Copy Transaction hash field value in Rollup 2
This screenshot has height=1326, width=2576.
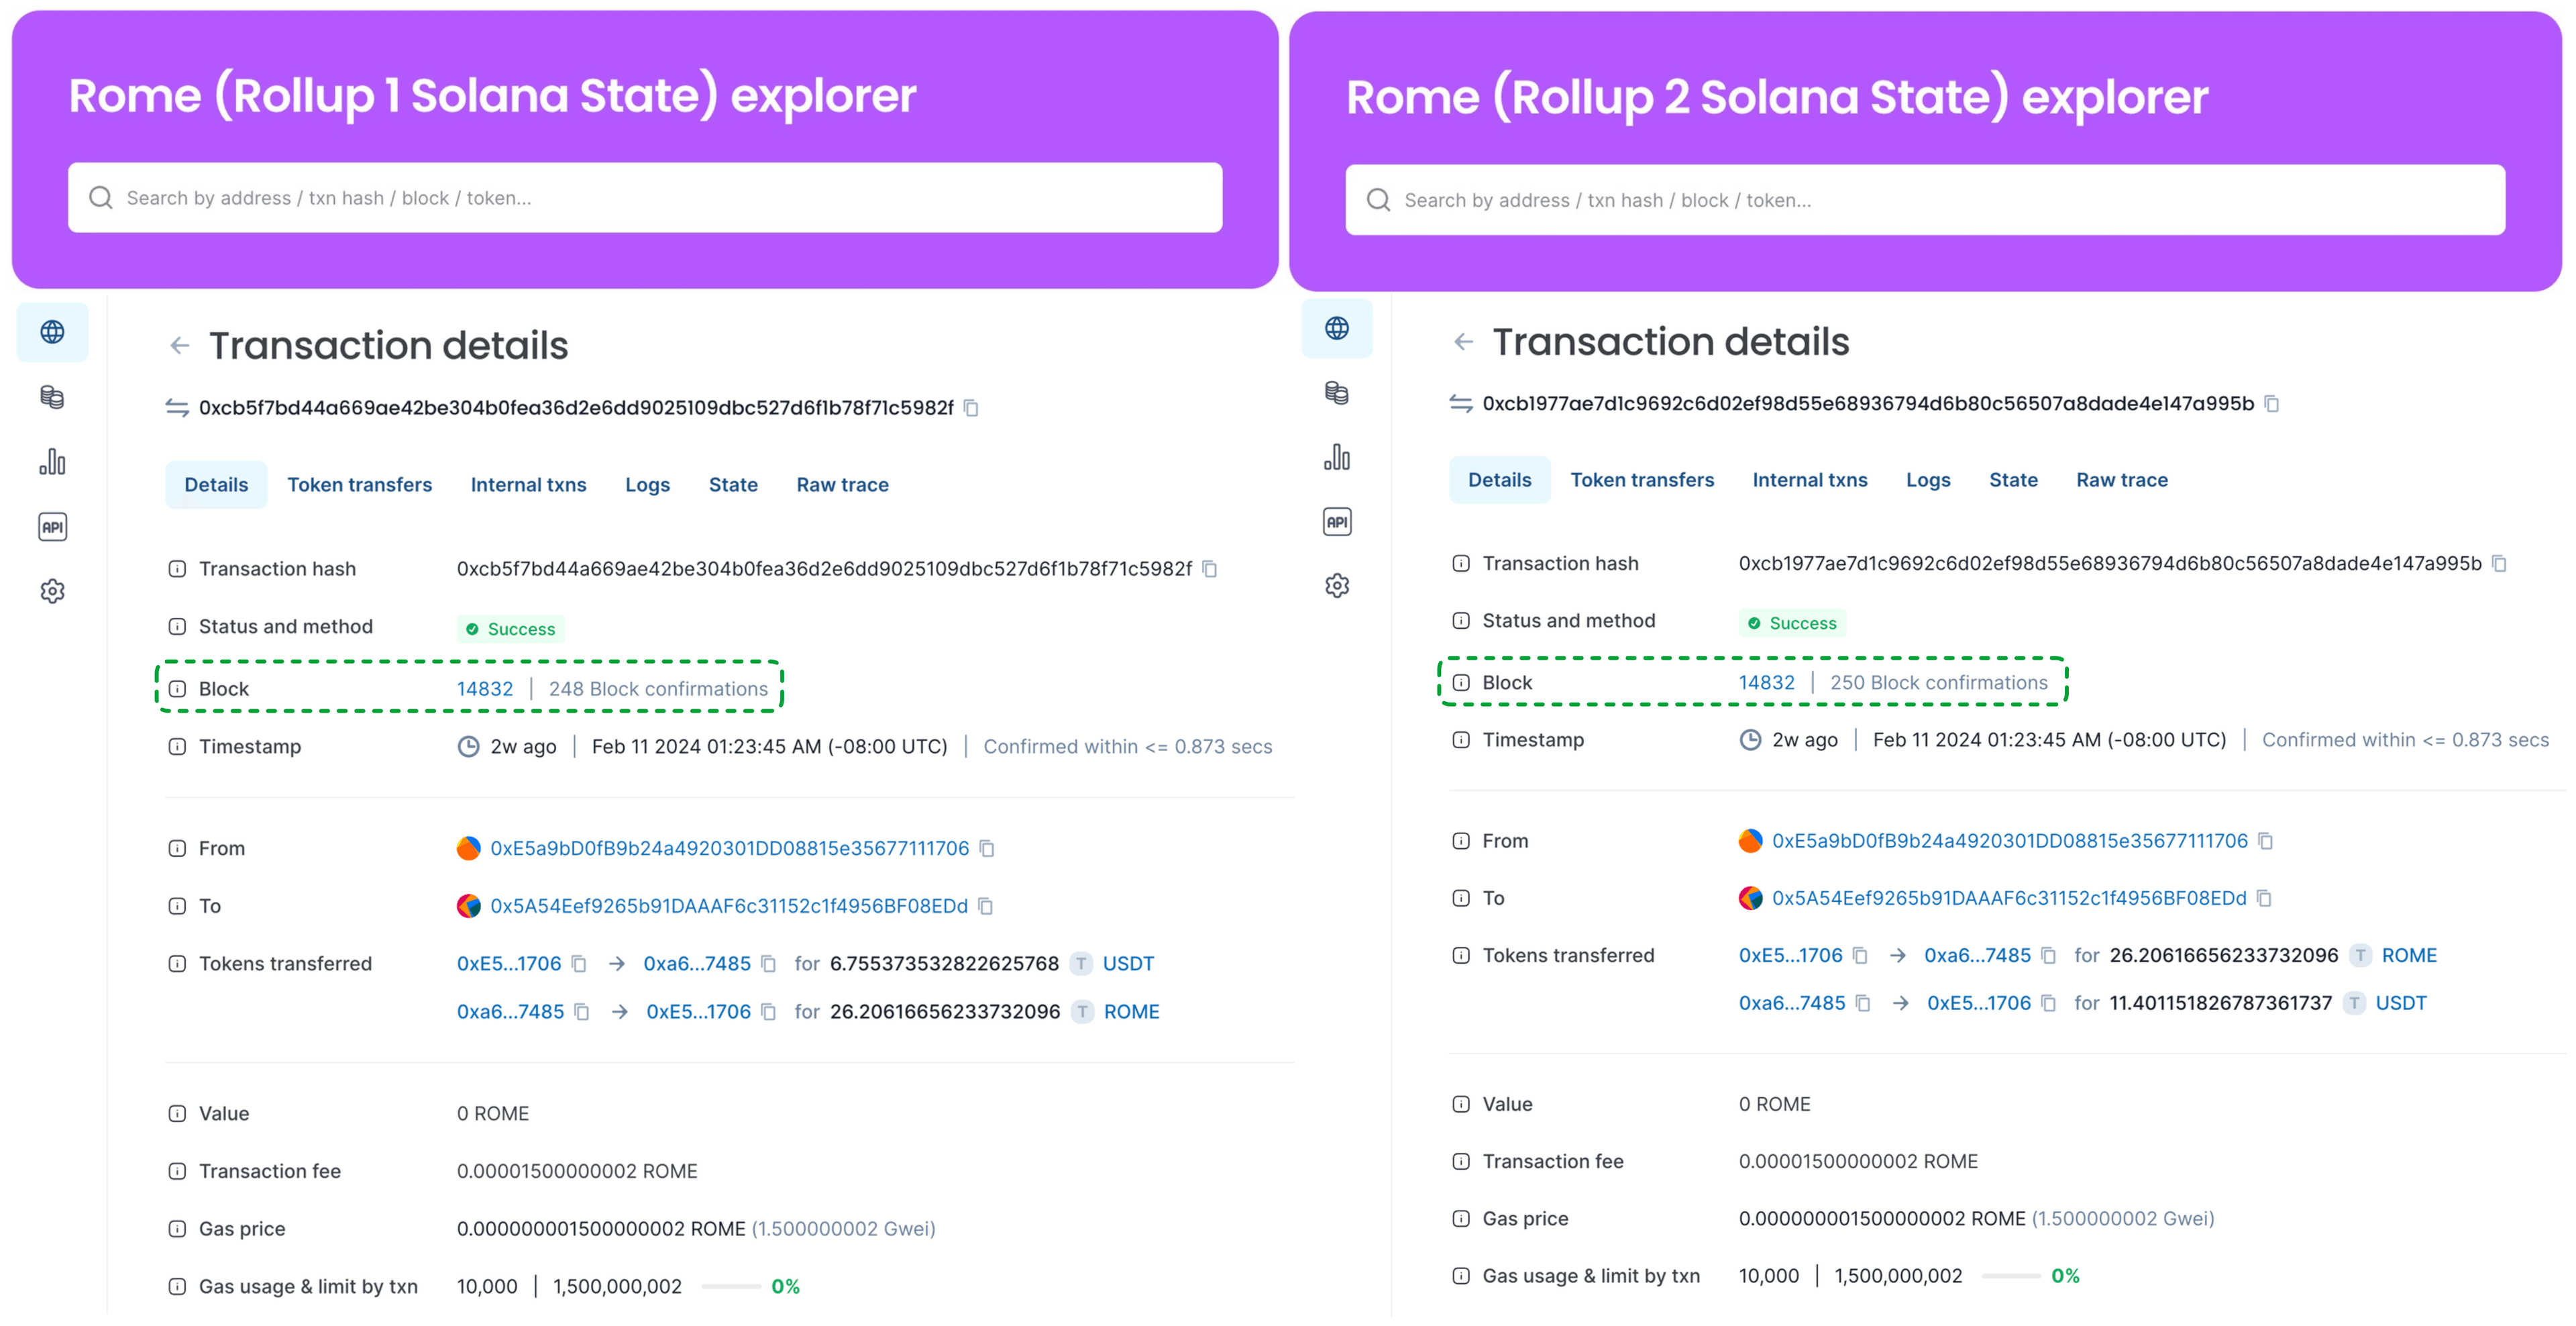(x=2499, y=564)
